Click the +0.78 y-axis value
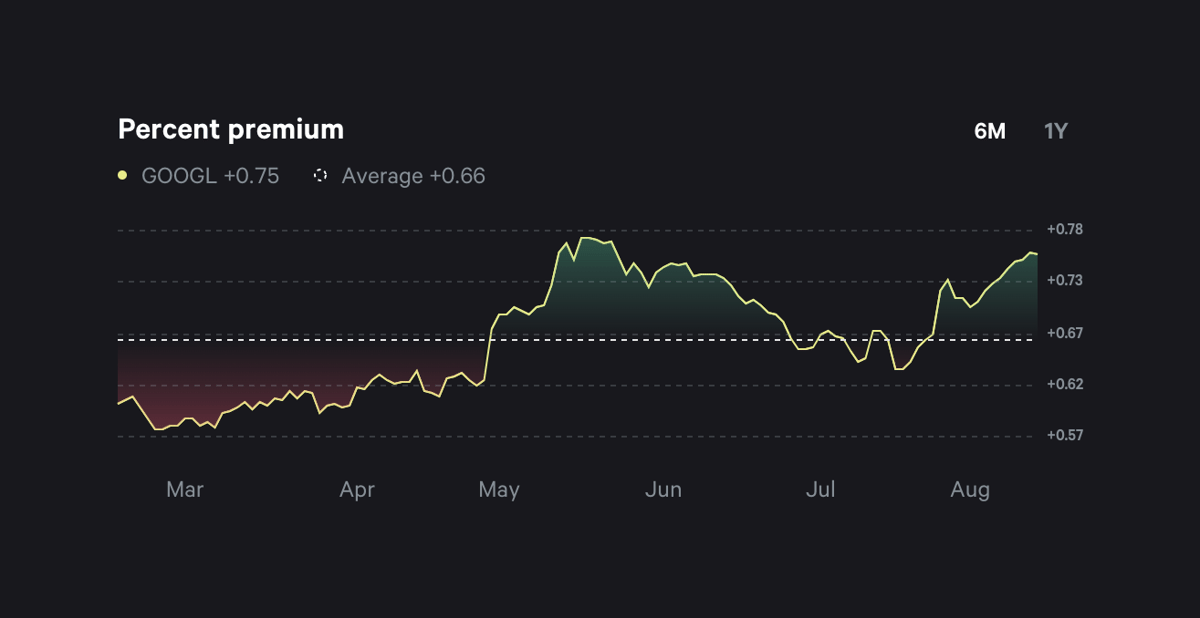This screenshot has width=1200, height=618. point(1065,228)
